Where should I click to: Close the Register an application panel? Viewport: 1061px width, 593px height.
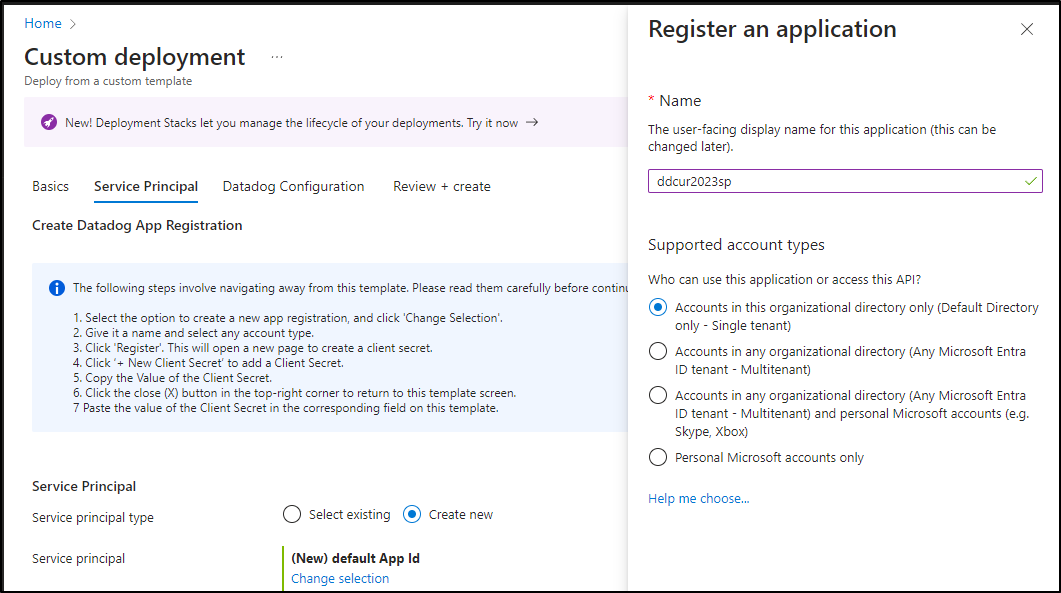pos(1026,29)
